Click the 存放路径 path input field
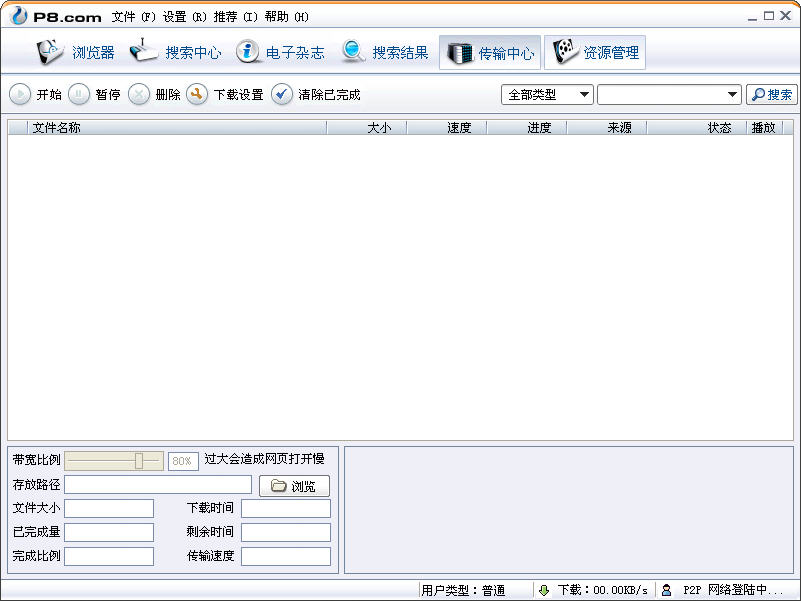The height and width of the screenshot is (601, 801). point(158,484)
